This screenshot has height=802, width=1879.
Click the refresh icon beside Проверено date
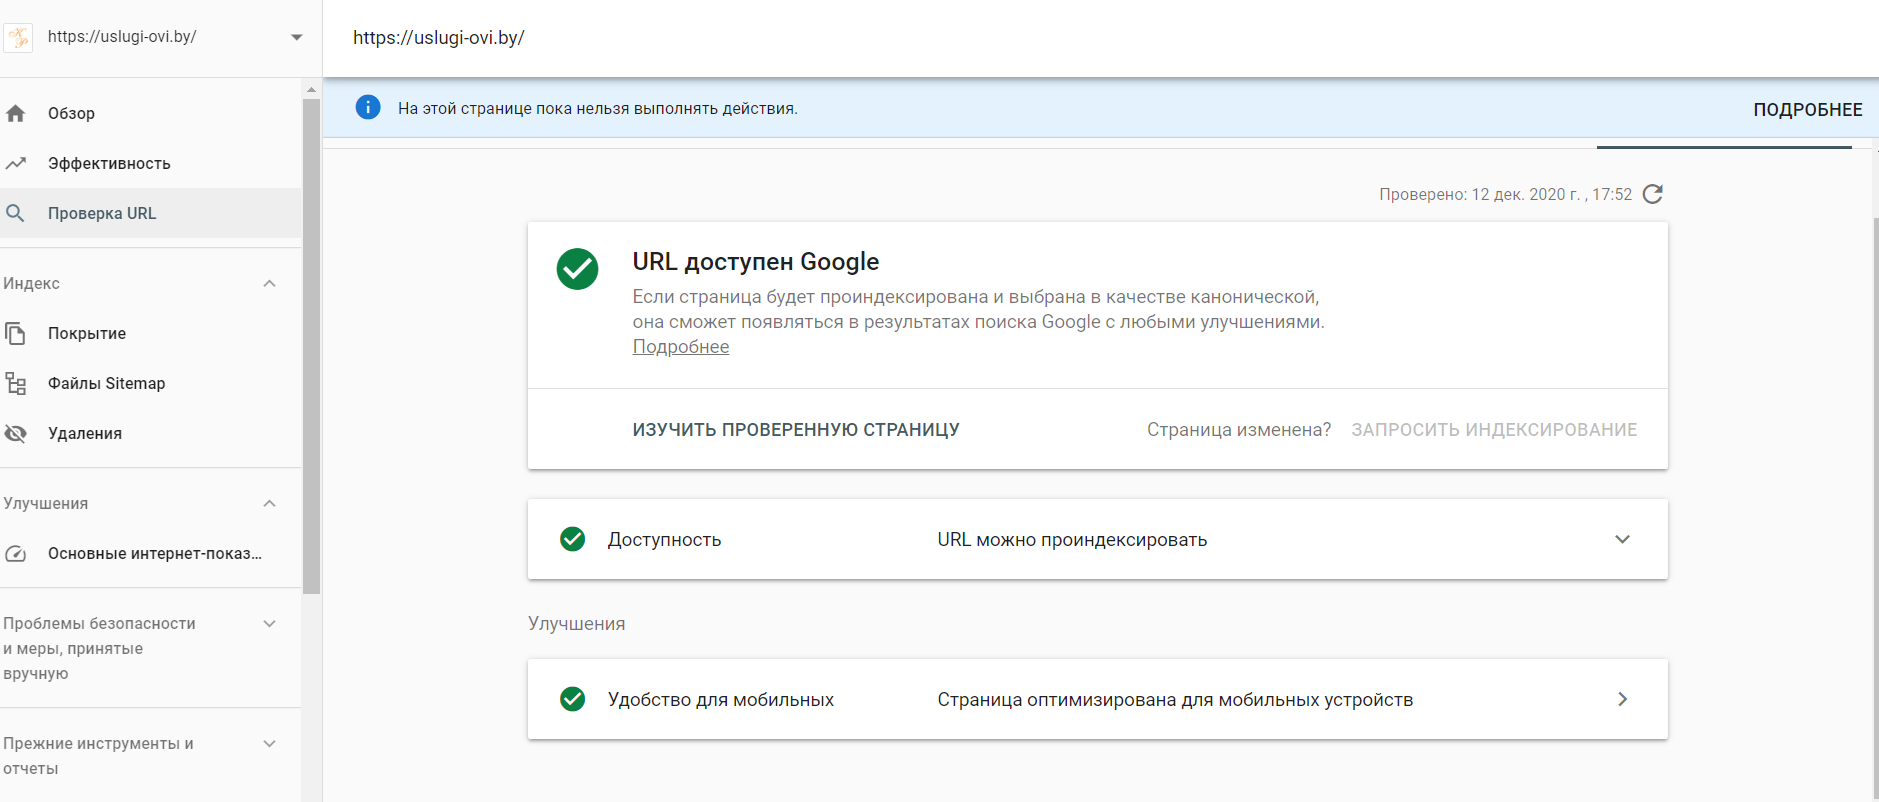(1653, 194)
